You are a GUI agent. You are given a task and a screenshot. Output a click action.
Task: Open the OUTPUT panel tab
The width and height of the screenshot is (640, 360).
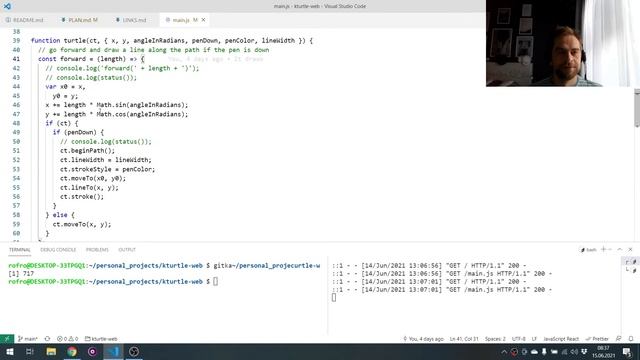tap(127, 250)
